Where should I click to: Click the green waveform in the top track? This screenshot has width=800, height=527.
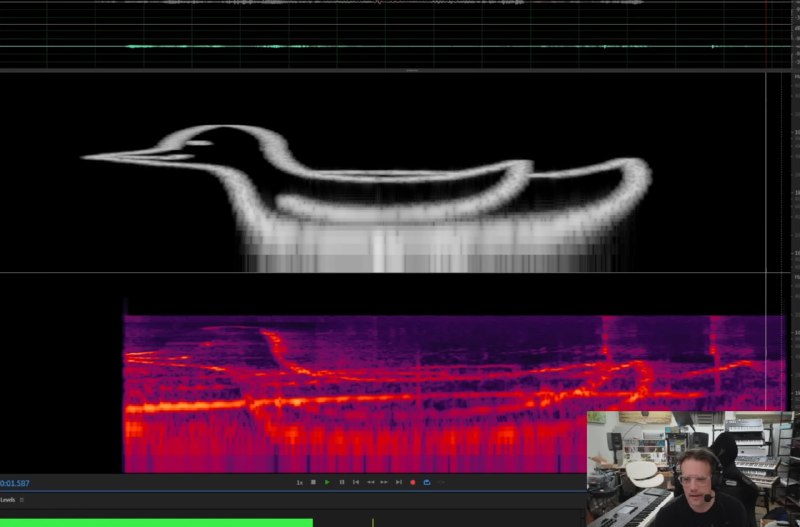pos(300,46)
